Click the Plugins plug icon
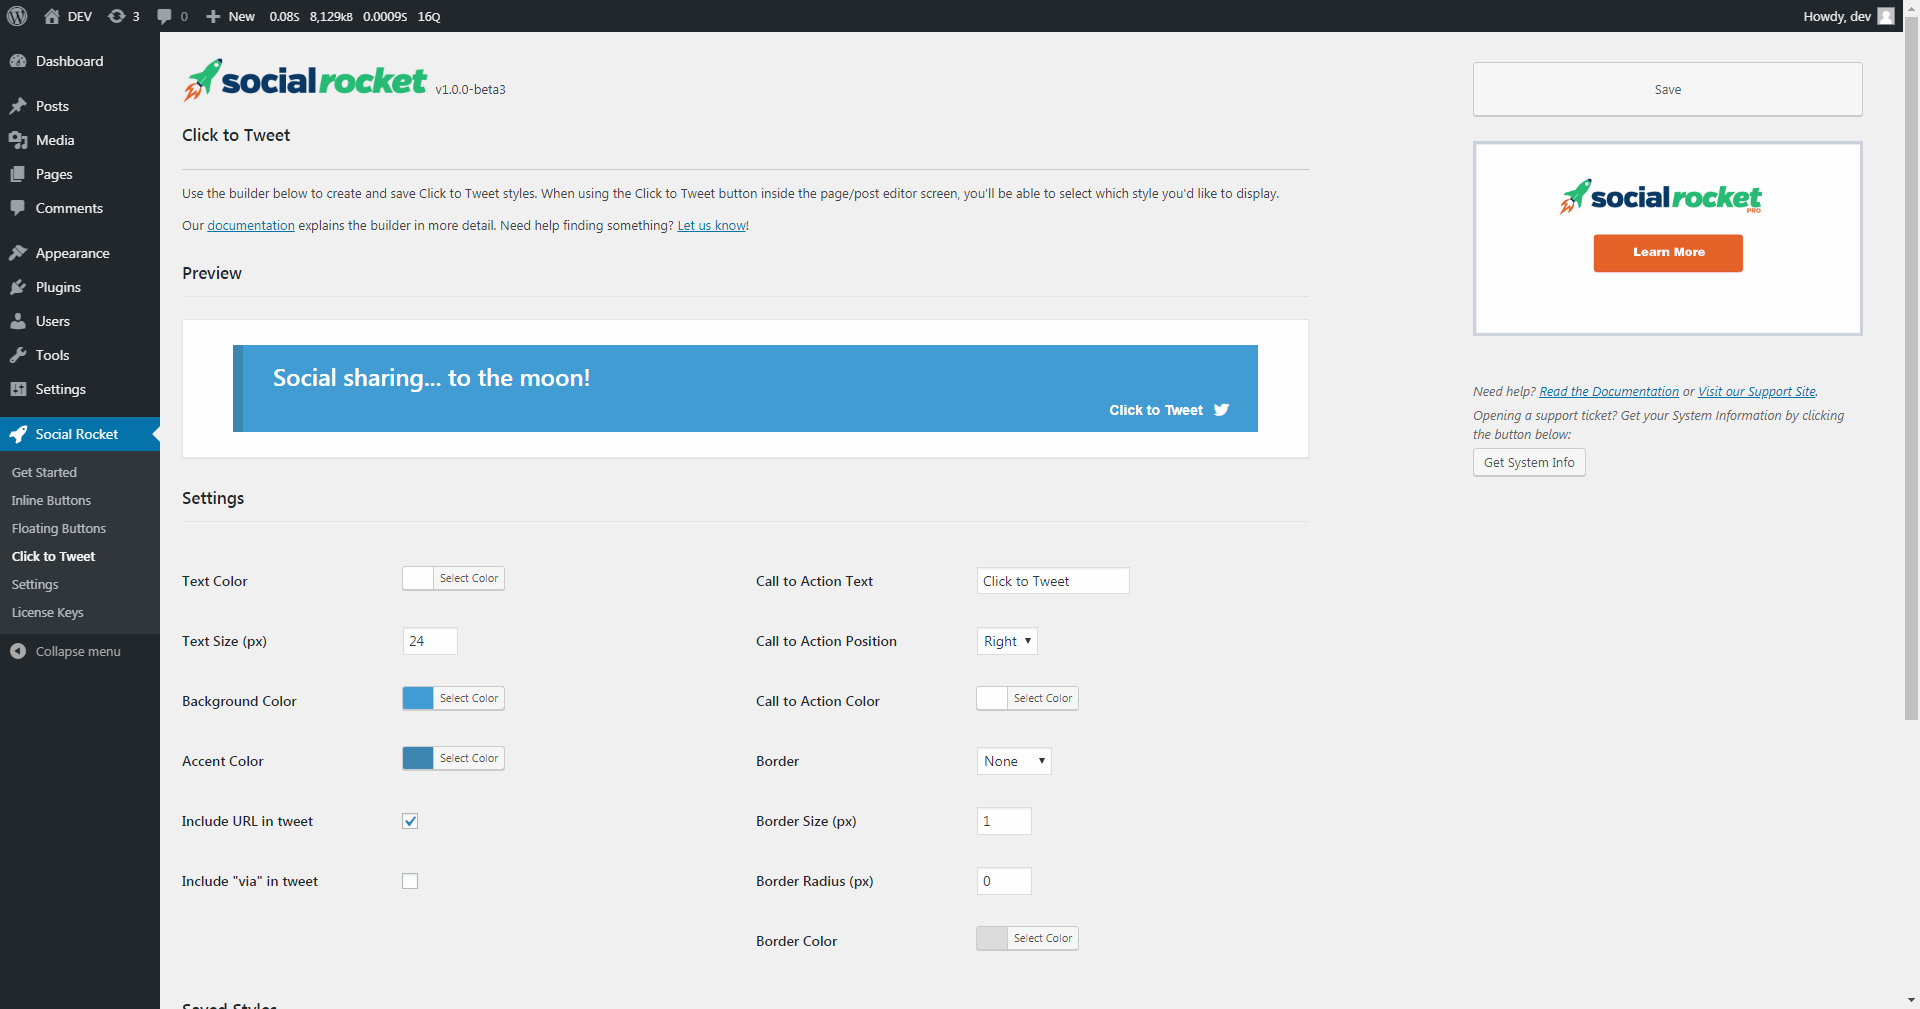This screenshot has width=1920, height=1009. tap(18, 287)
